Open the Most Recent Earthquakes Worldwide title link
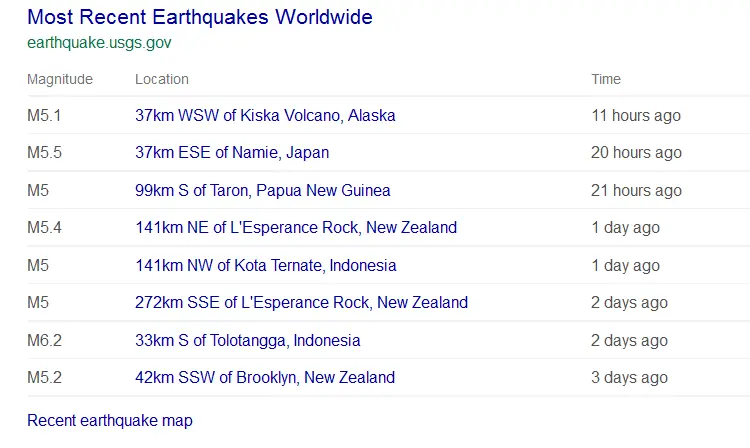Screen dimensions: 750x448 coord(200,17)
